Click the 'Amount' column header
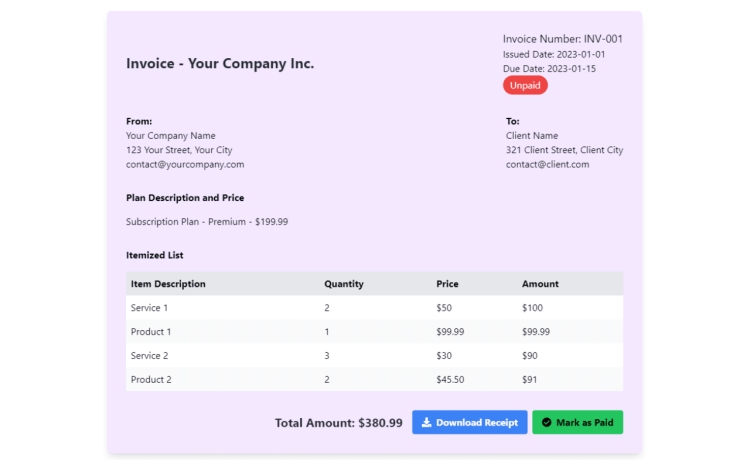Image resolution: width=750 pixels, height=469 pixels. 540,284
